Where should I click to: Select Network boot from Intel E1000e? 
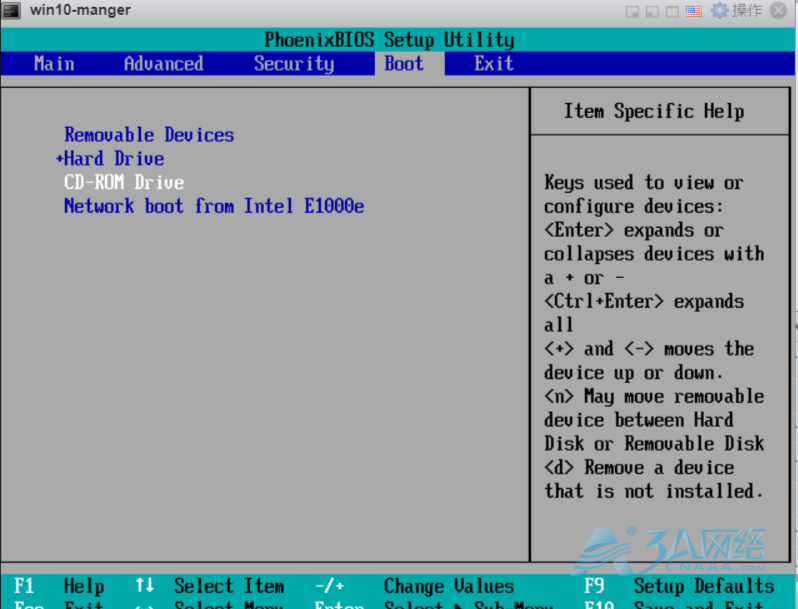pos(214,206)
